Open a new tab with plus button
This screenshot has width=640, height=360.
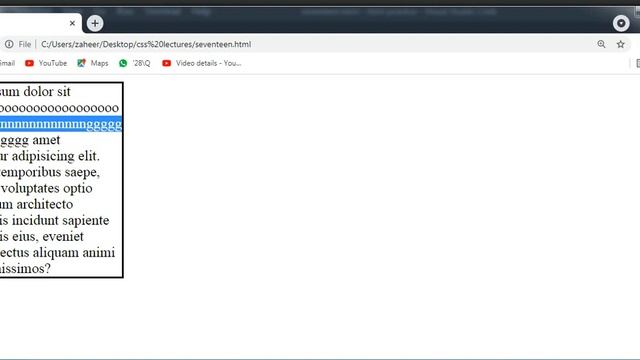[x=95, y=23]
